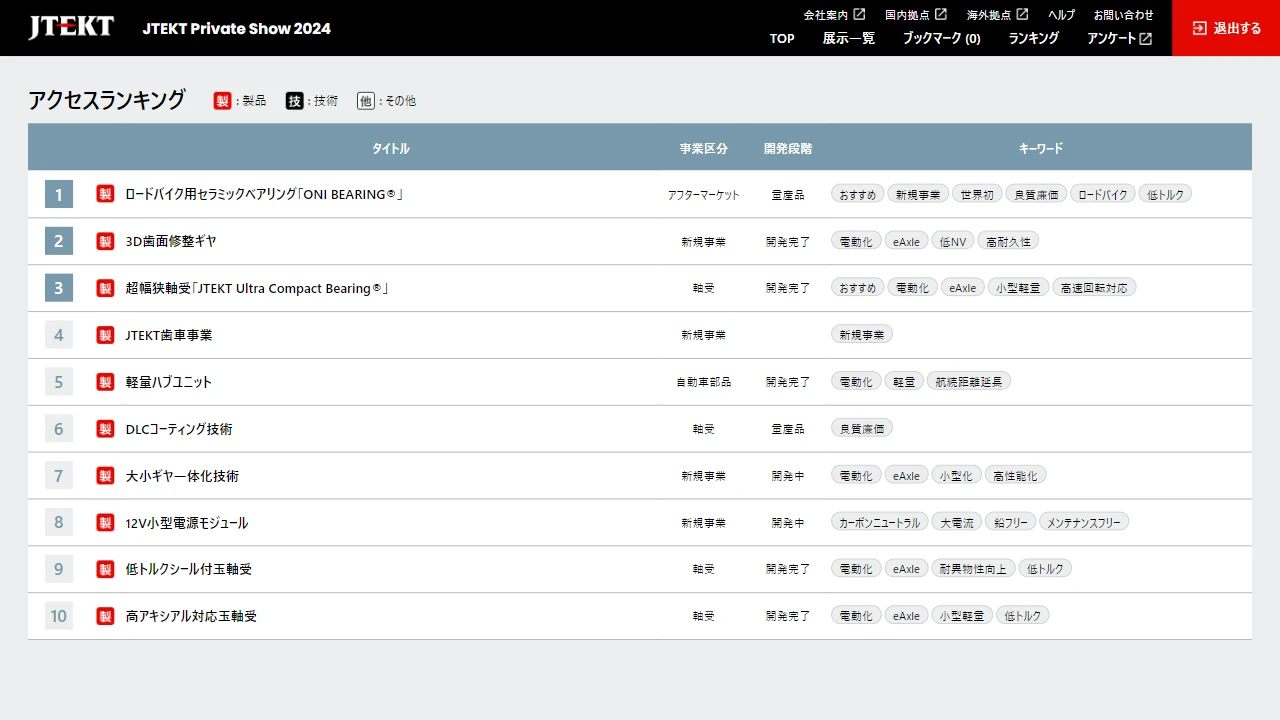Click the 航続距離延長 keyword tag

point(969,382)
